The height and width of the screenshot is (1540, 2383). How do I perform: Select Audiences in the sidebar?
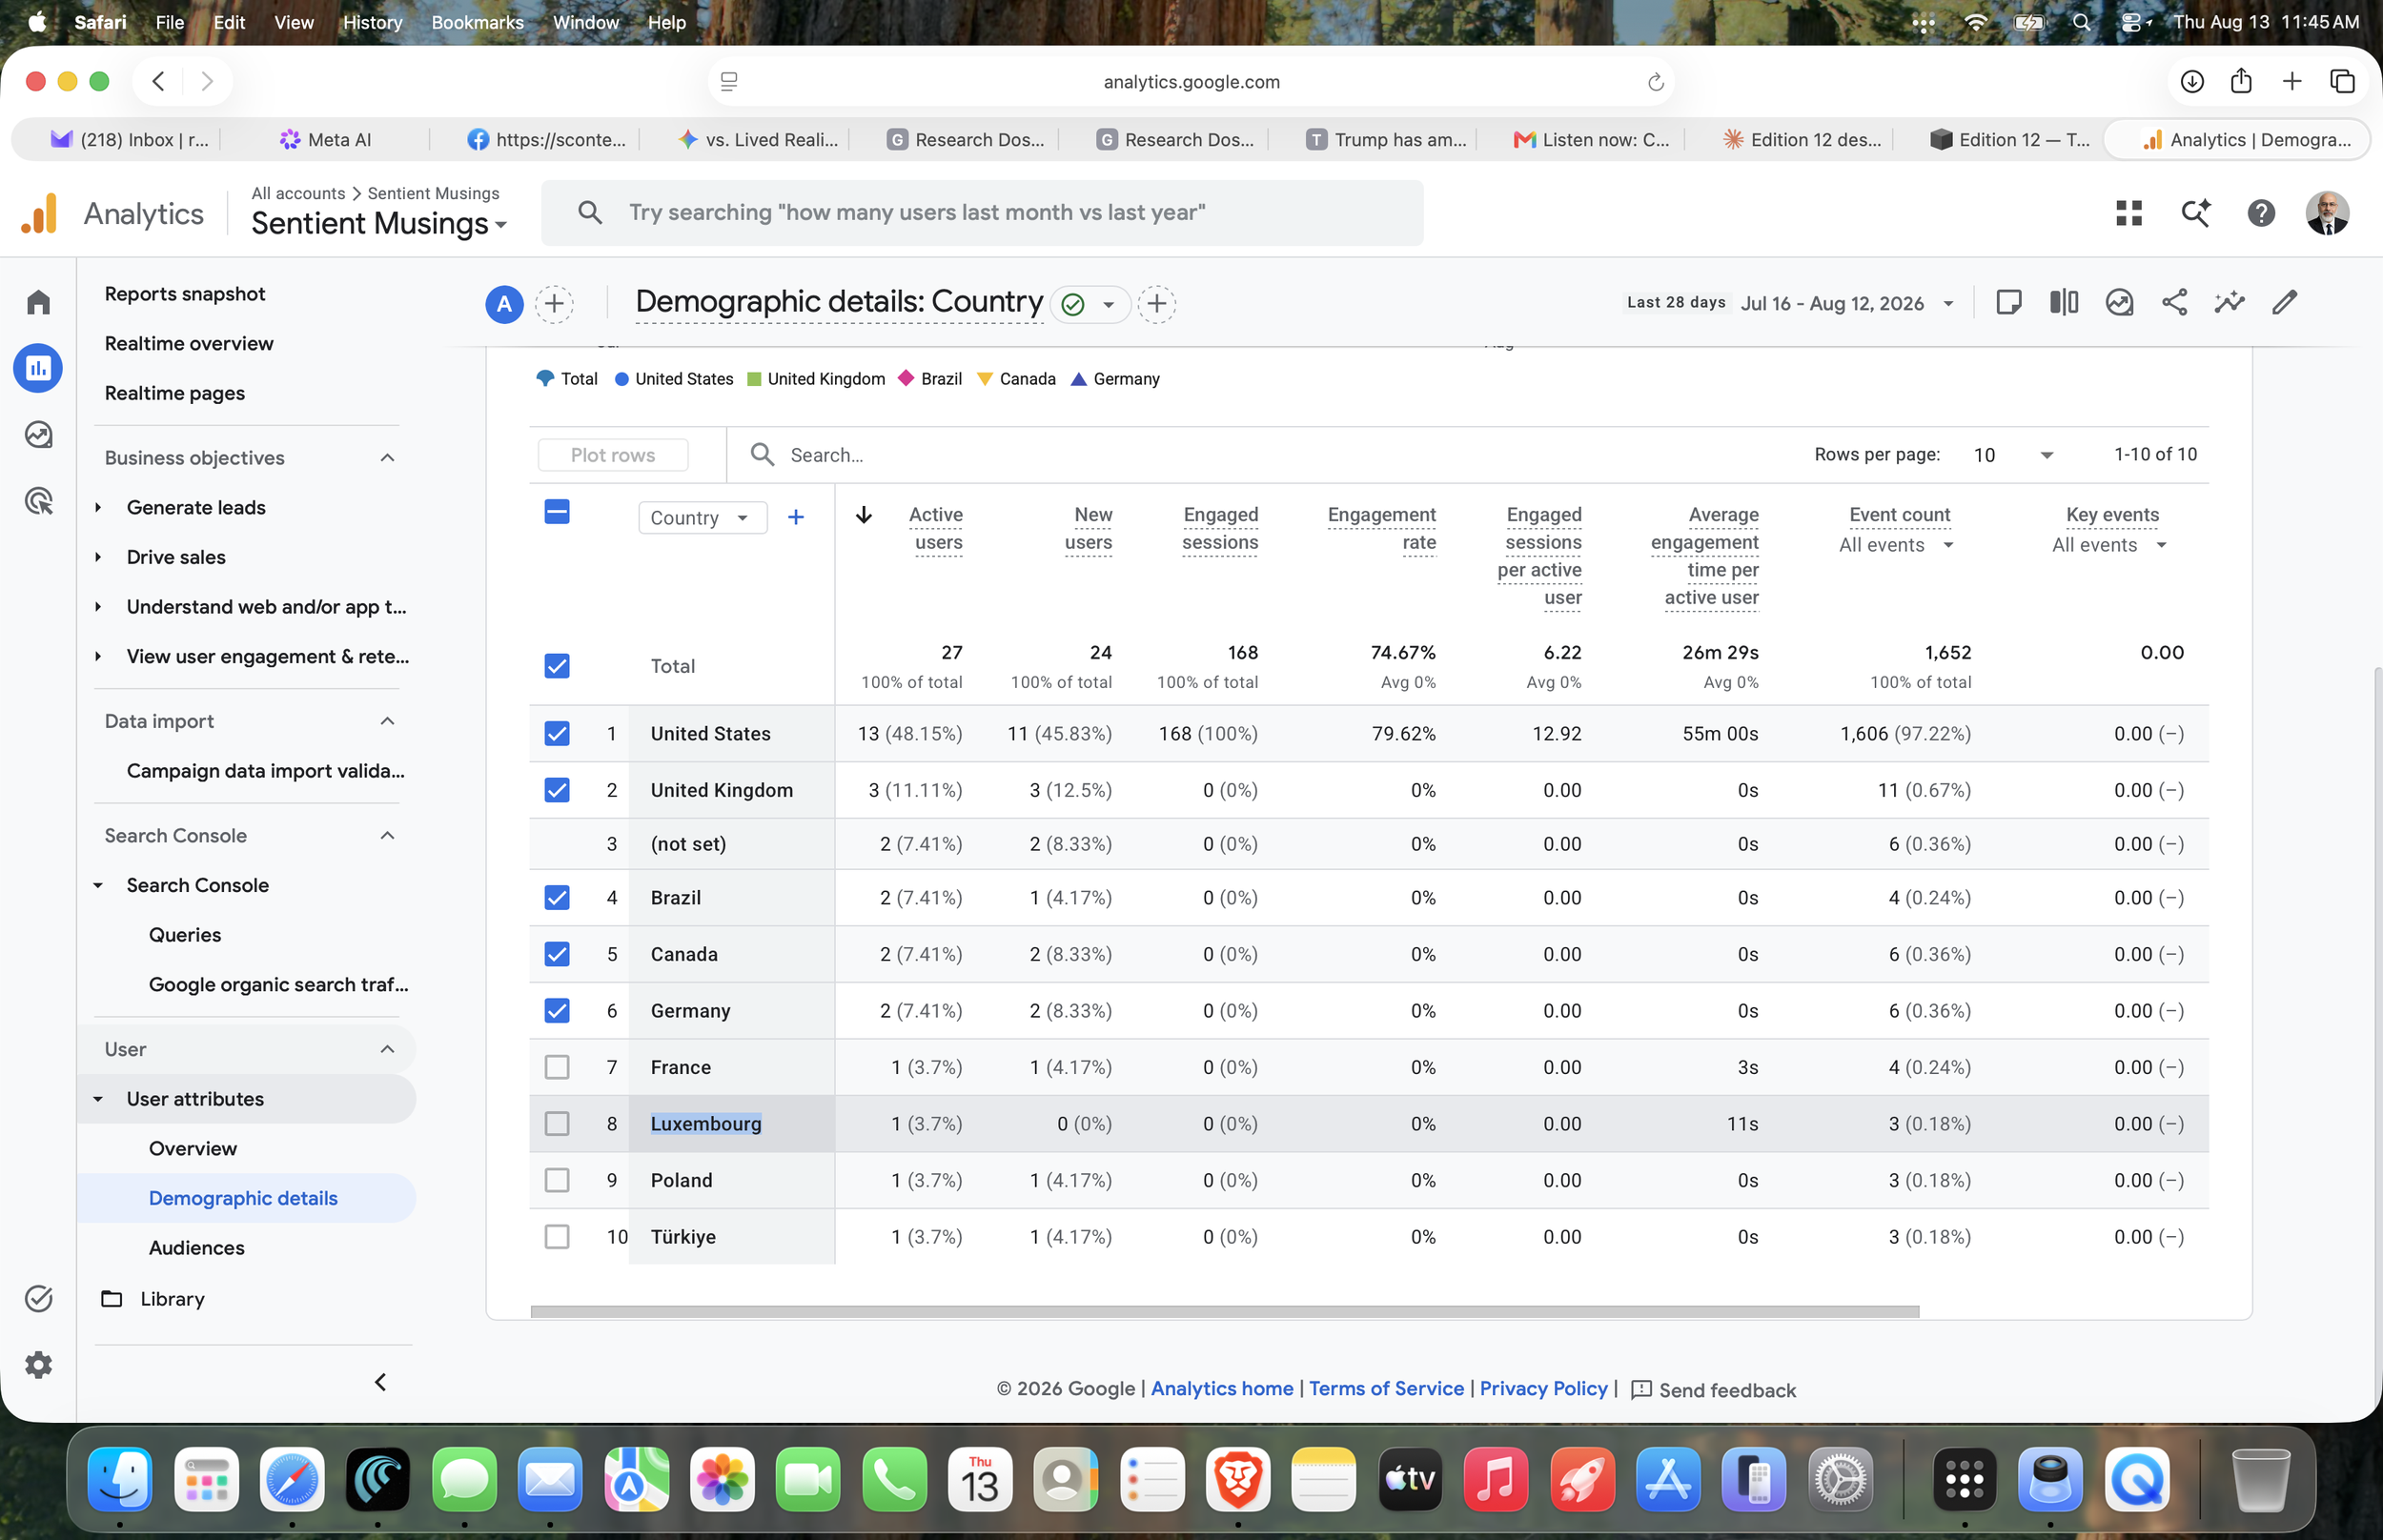click(196, 1248)
